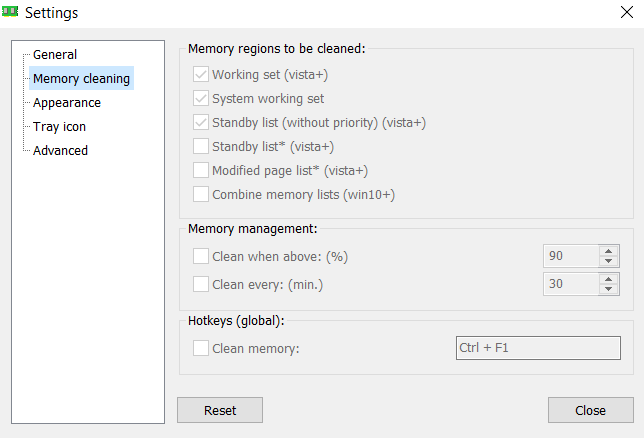Switch to Appearance settings
This screenshot has width=644, height=438.
point(67,103)
